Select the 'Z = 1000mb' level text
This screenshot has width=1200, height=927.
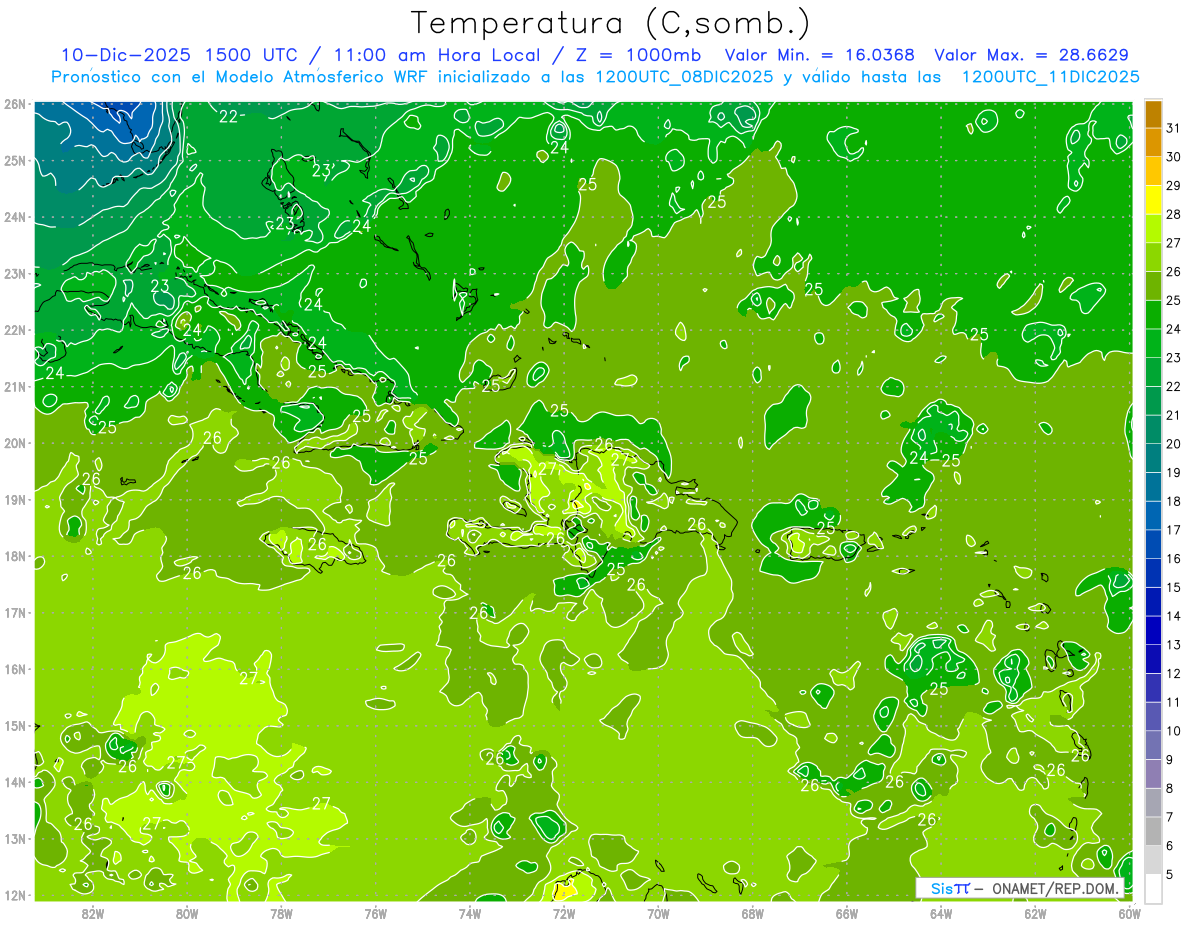tap(637, 54)
